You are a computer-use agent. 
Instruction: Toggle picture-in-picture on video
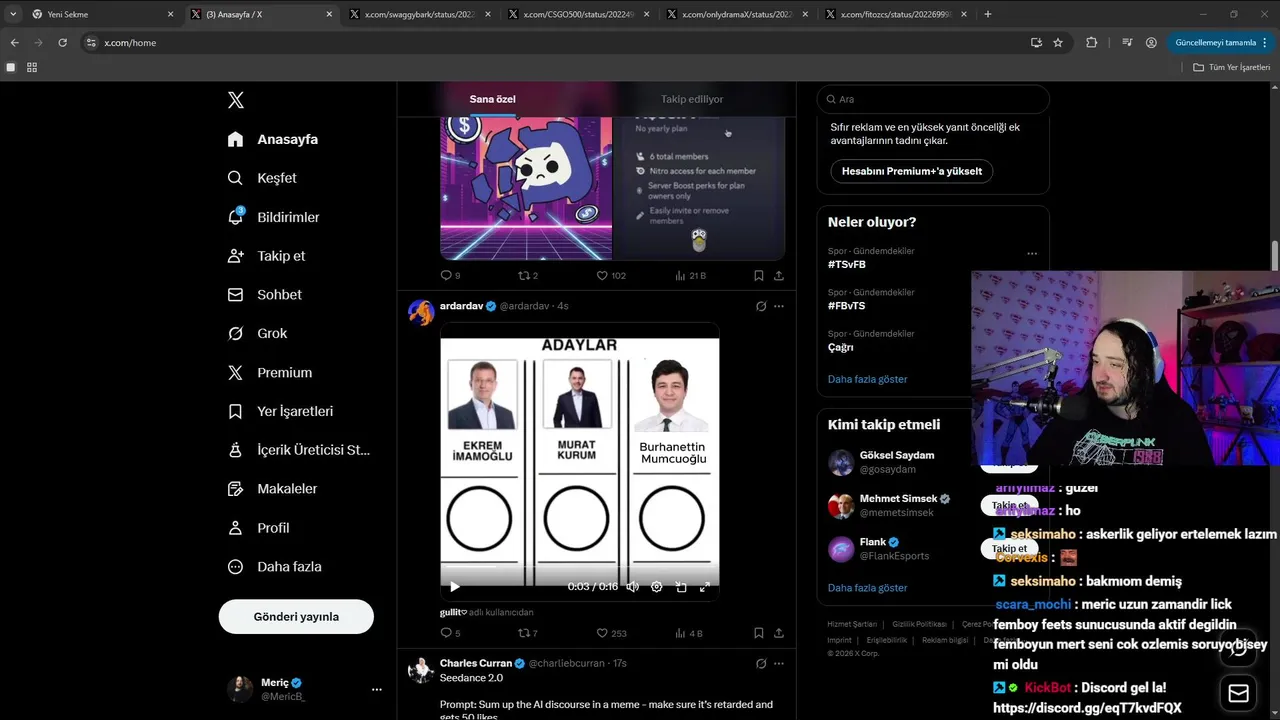(x=681, y=587)
